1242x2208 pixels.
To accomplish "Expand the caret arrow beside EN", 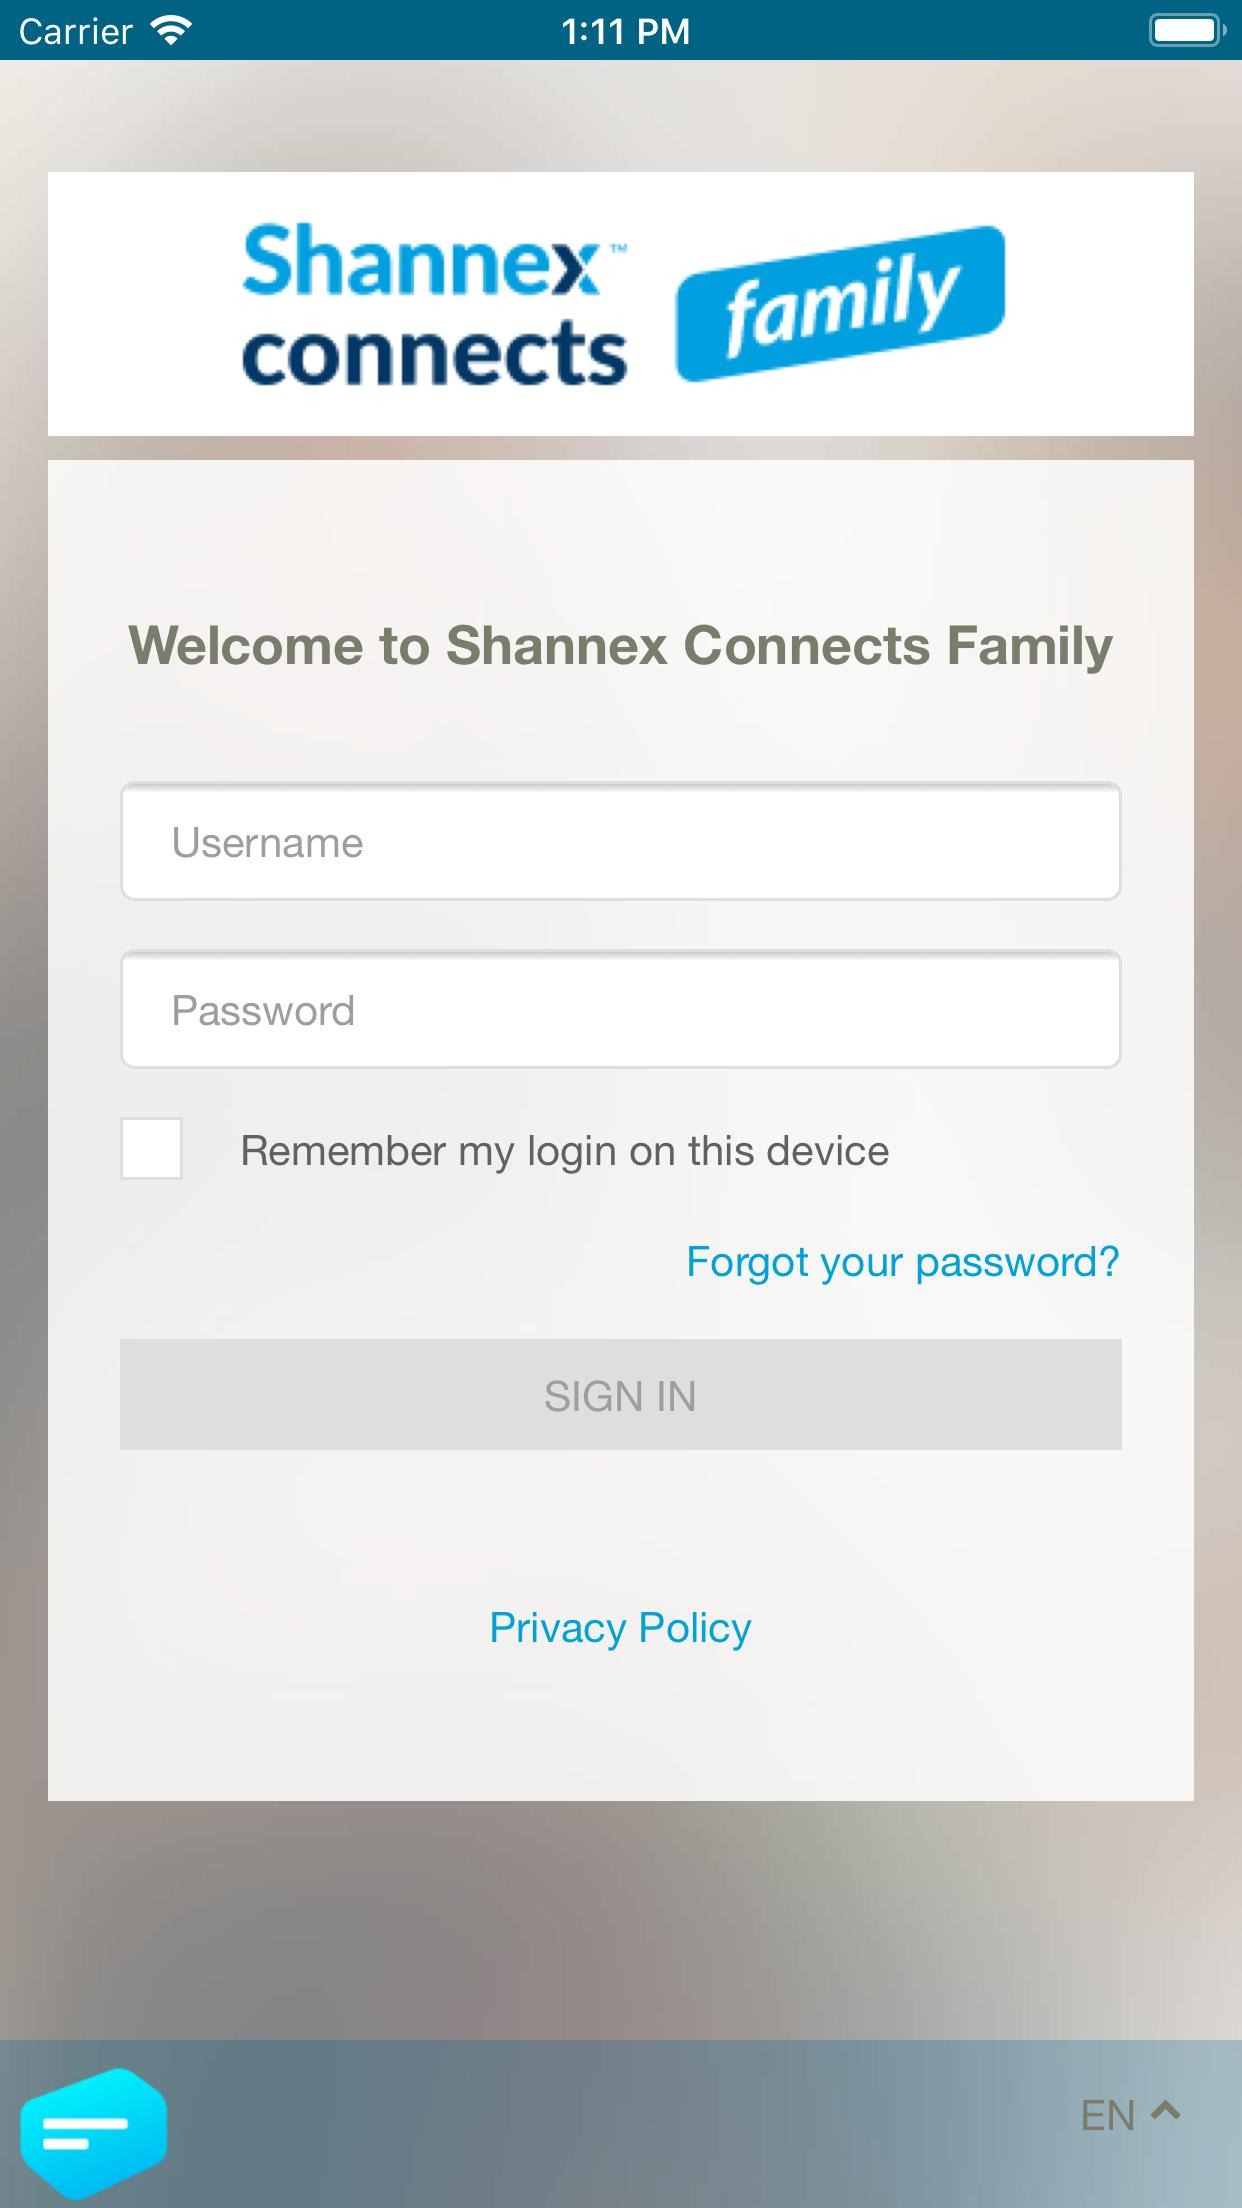I will tap(1165, 2111).
